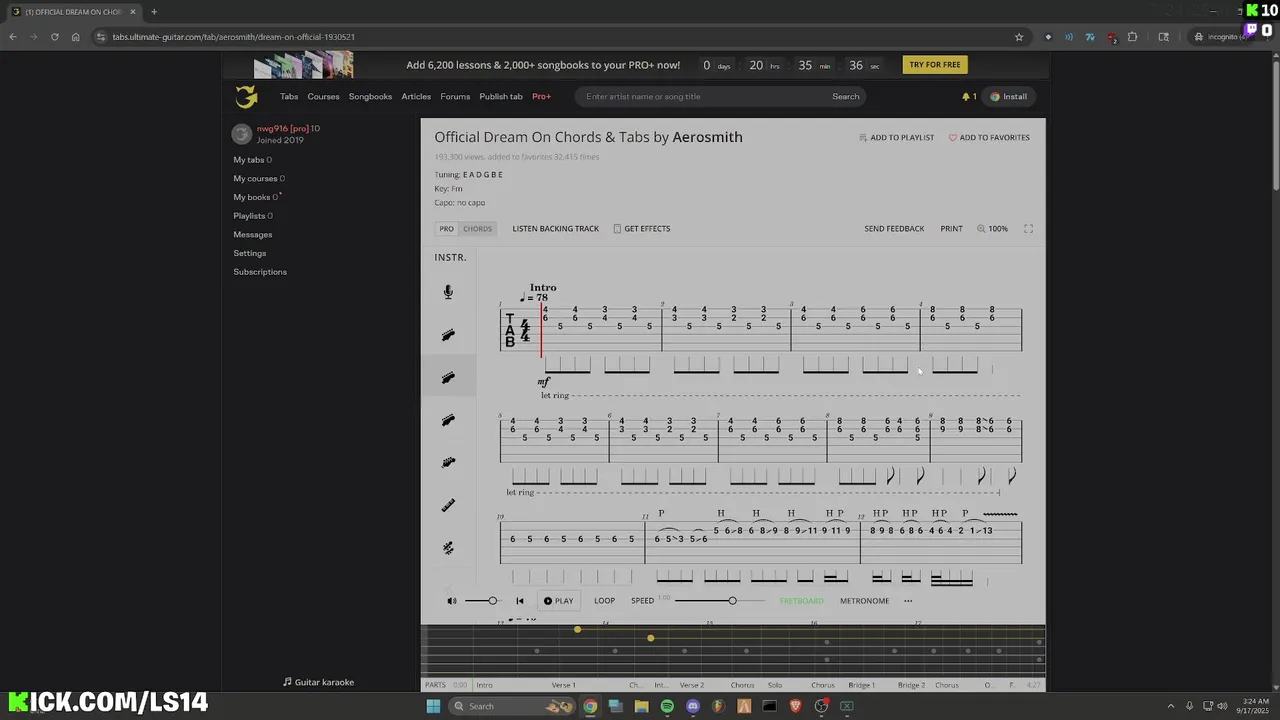Screen dimensions: 1280x720
Task: Jump to Verse 1 part marker
Action: click(x=564, y=685)
